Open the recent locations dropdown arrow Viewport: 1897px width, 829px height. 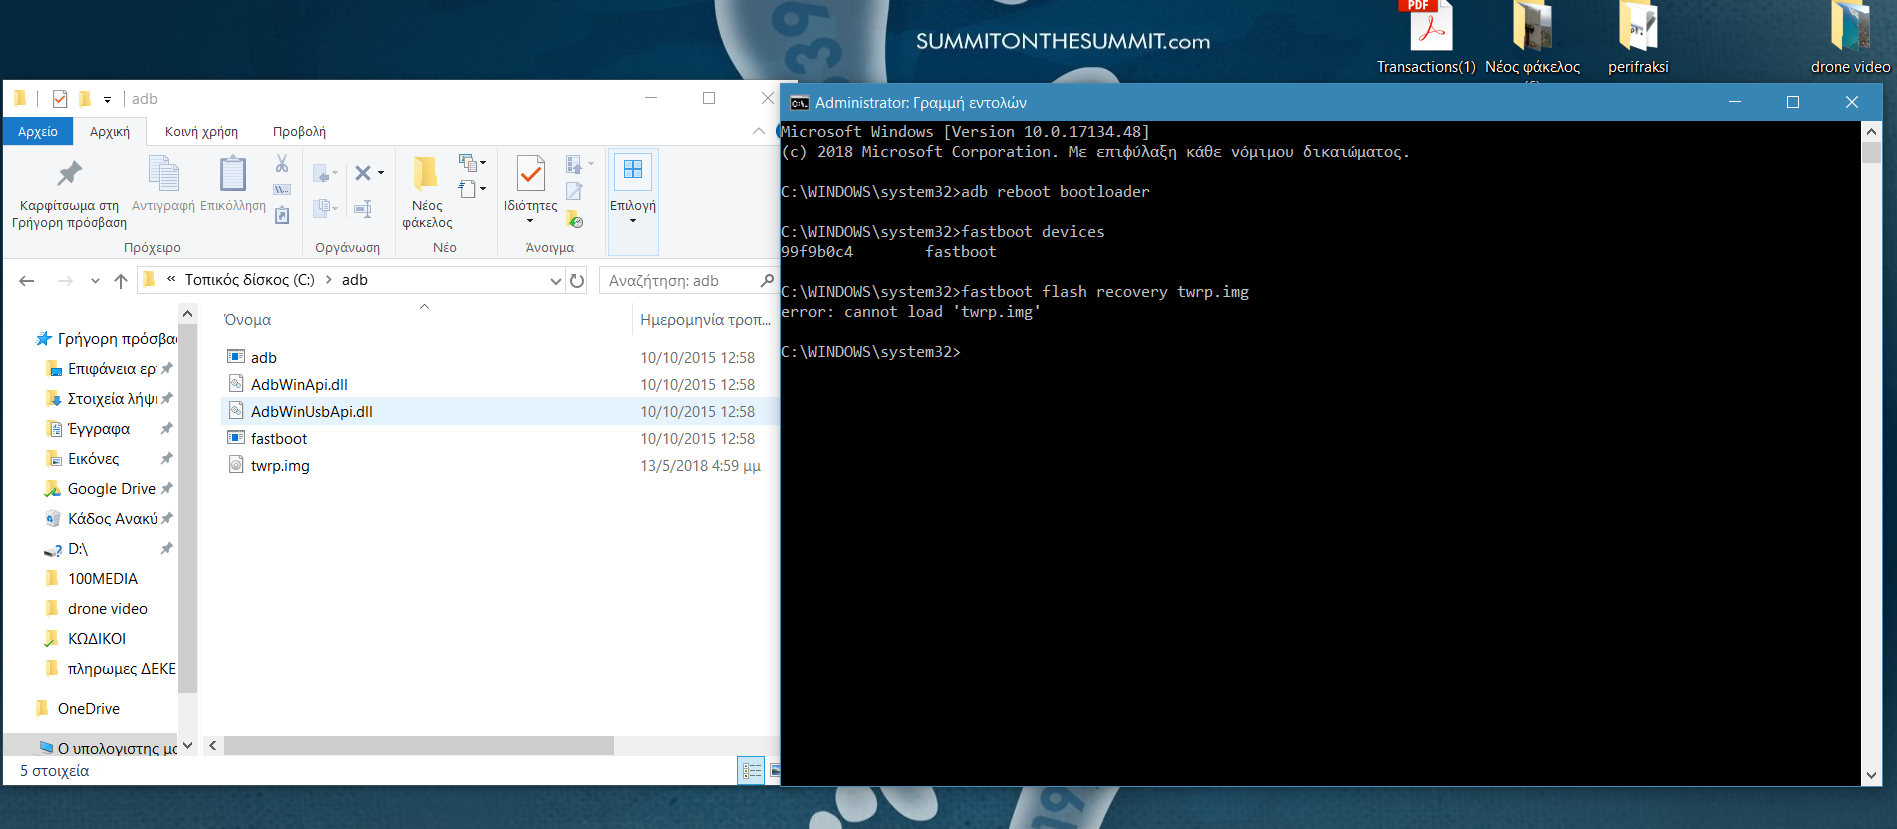coord(95,281)
